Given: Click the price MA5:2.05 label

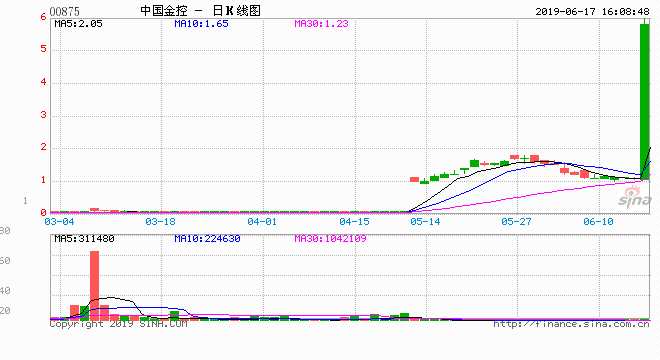Looking at the screenshot, I should 78,24.
